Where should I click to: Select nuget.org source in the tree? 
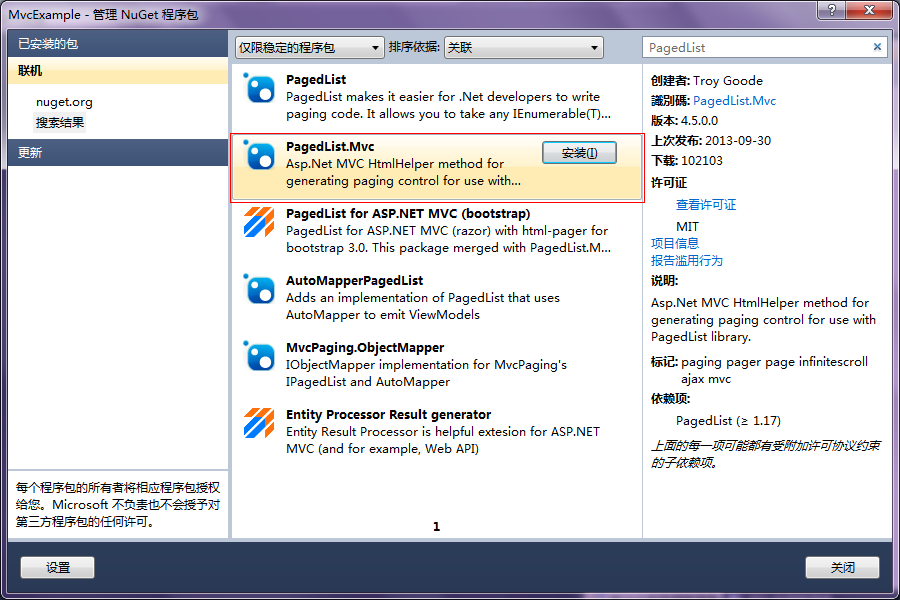coord(64,102)
